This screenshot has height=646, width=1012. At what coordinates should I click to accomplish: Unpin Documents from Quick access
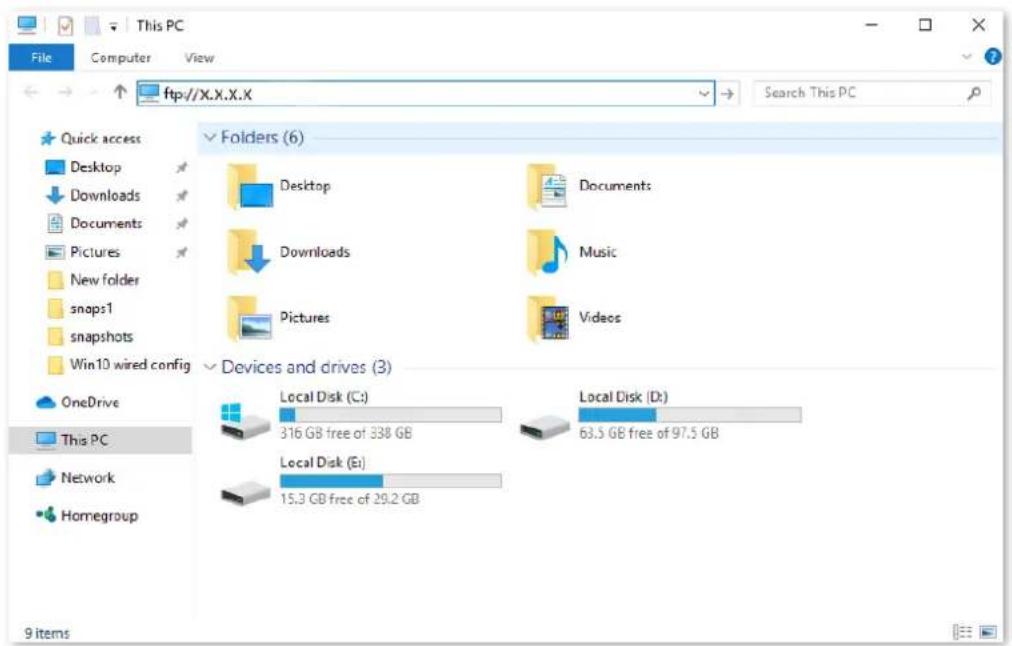(x=182, y=224)
